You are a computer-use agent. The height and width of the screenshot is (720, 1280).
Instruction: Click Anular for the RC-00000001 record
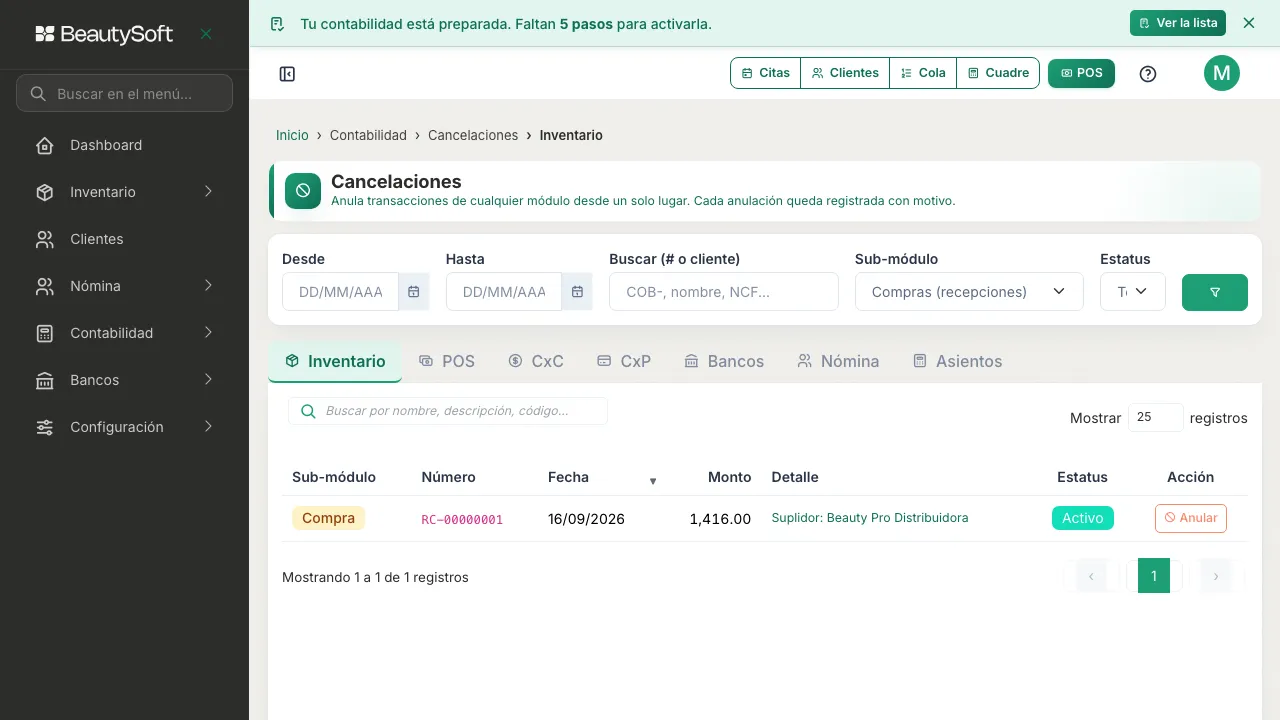coord(1191,518)
